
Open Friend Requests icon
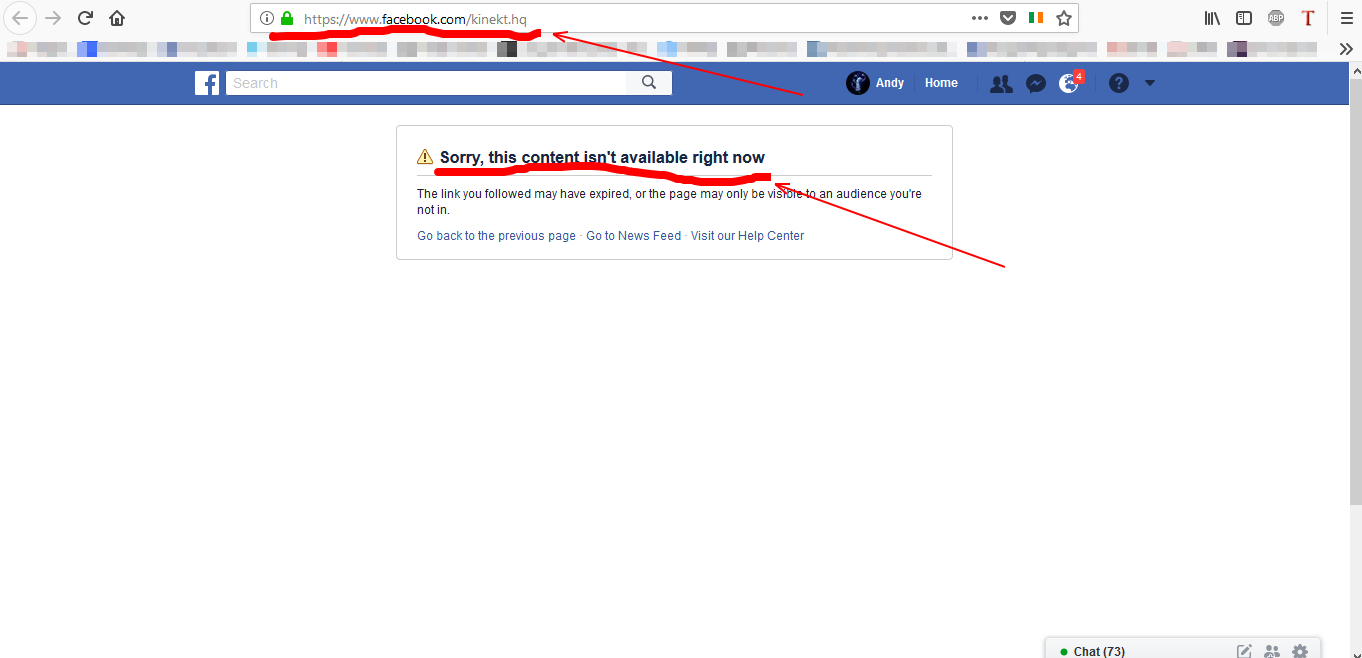(x=1001, y=84)
